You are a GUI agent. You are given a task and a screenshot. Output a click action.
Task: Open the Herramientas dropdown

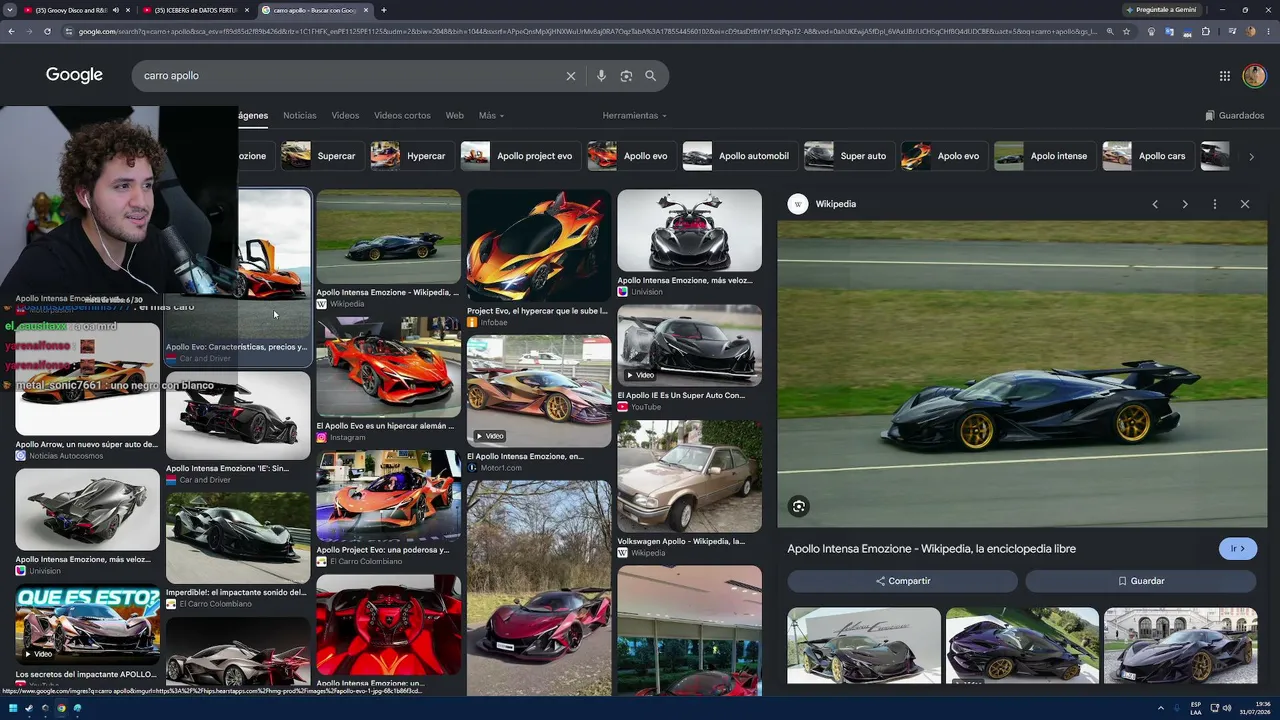coord(634,115)
